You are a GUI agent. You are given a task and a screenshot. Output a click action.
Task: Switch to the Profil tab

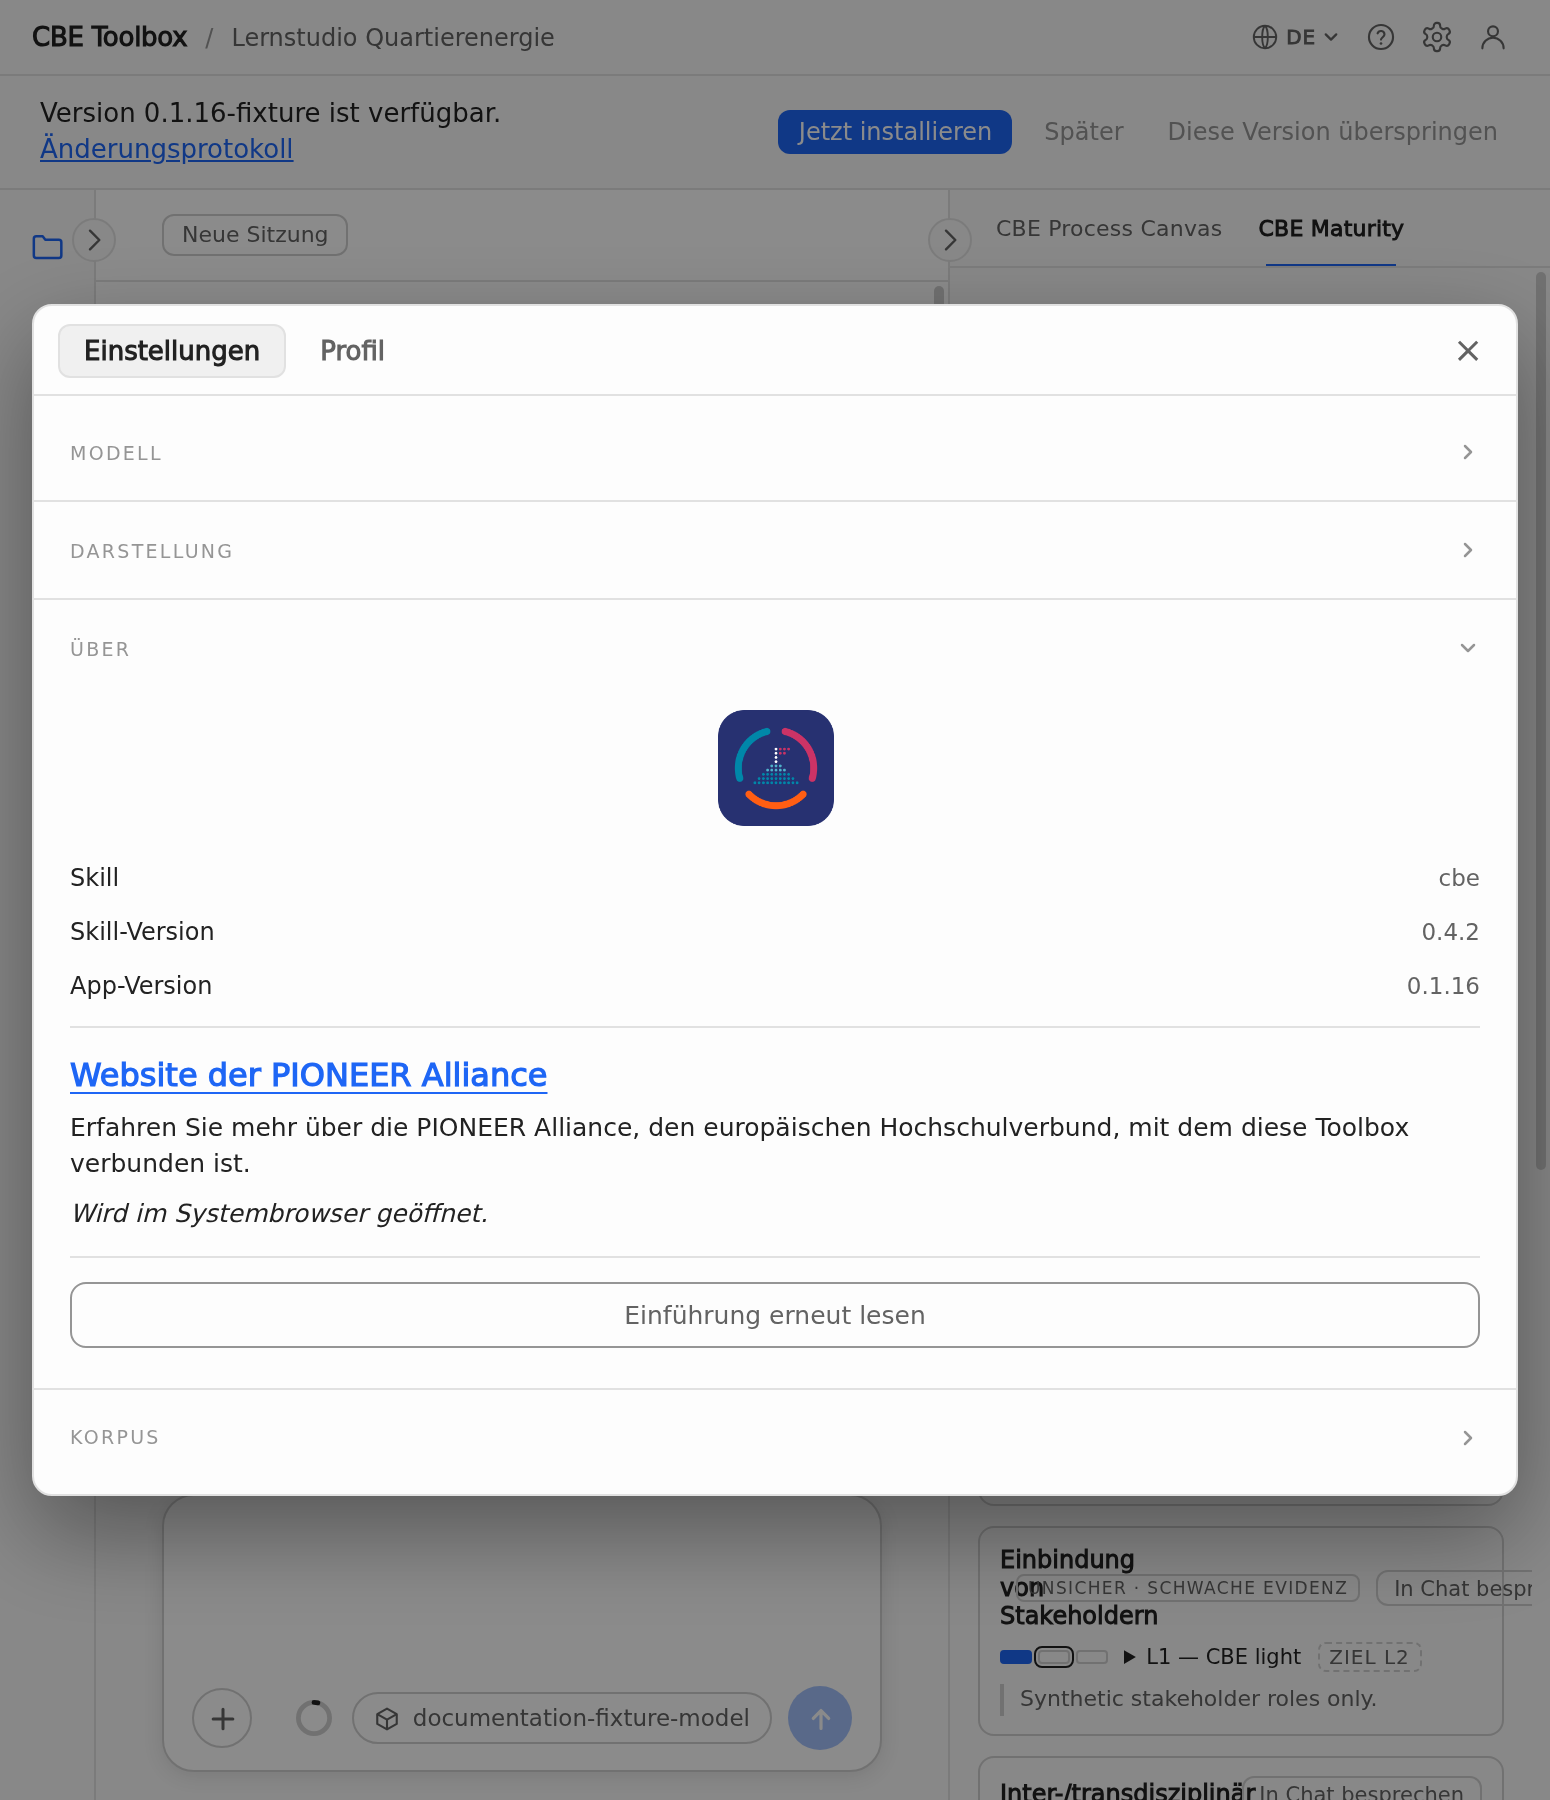352,351
